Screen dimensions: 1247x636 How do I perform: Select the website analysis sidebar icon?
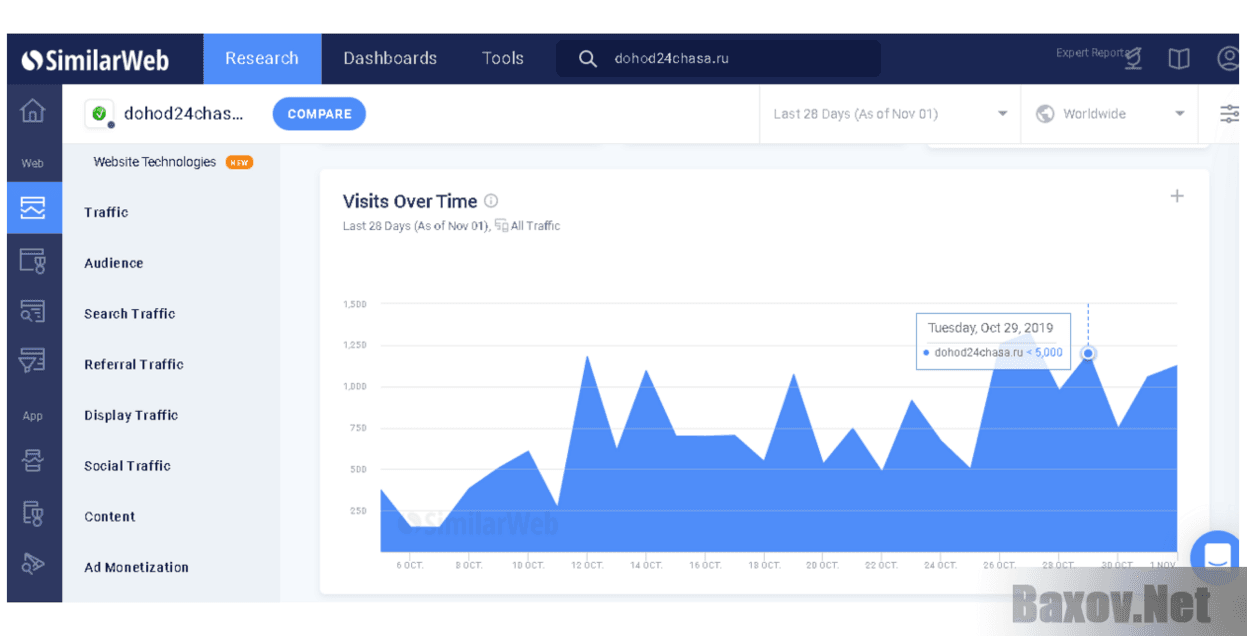33,208
